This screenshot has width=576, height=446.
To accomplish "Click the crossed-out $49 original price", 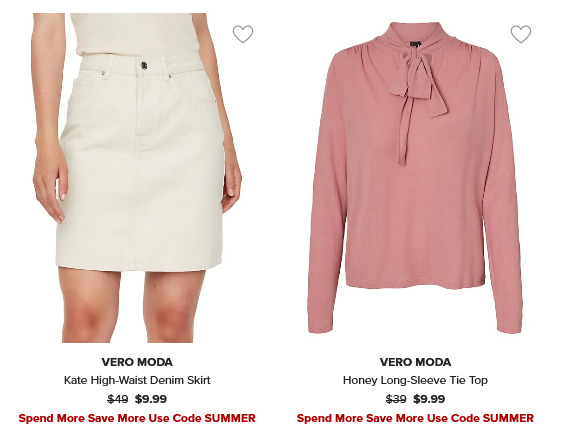I will [x=118, y=399].
